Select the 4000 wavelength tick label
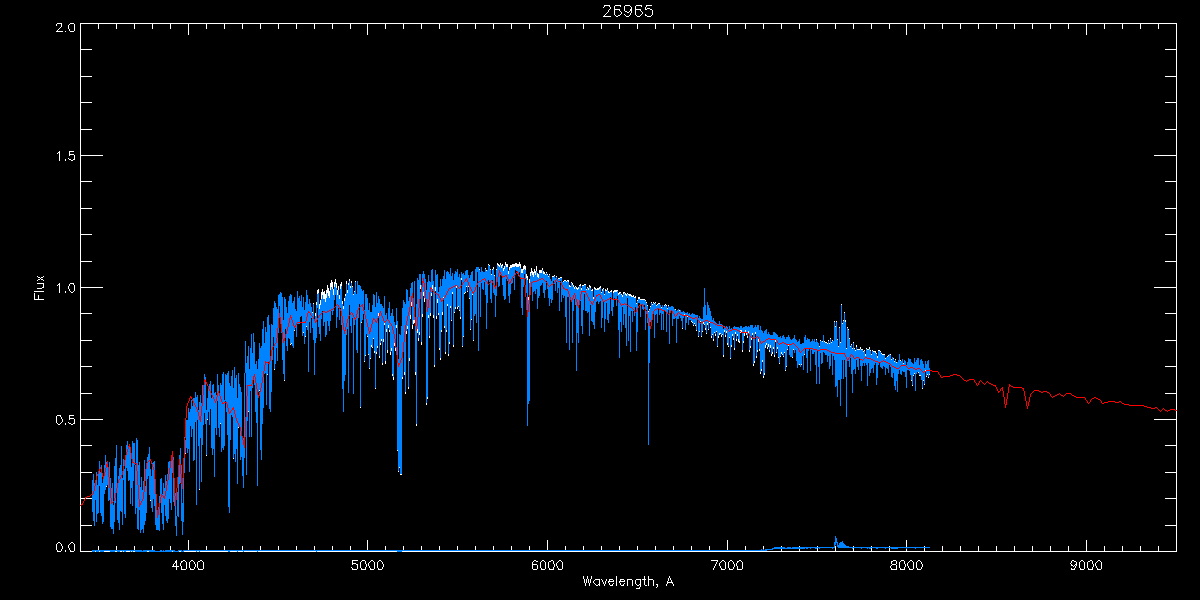The height and width of the screenshot is (600, 1200). (187, 566)
